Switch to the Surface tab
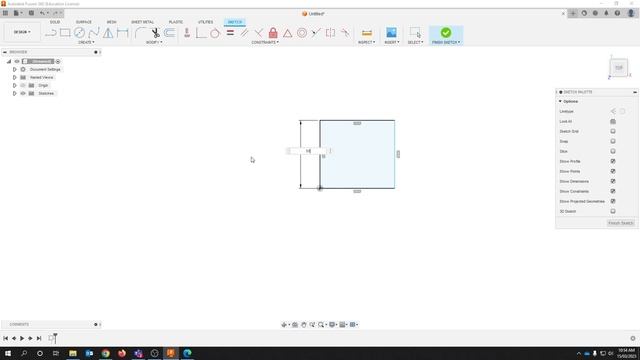The image size is (640, 360). 84,22
